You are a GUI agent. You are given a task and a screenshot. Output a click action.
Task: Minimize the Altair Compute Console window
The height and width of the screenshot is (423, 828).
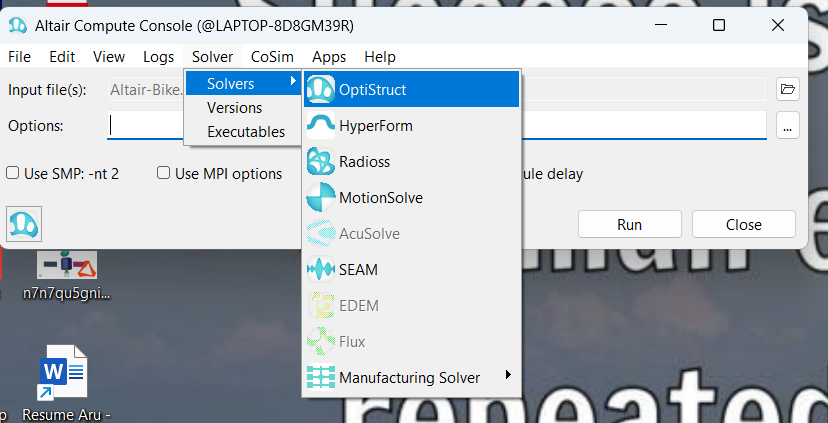(x=660, y=25)
